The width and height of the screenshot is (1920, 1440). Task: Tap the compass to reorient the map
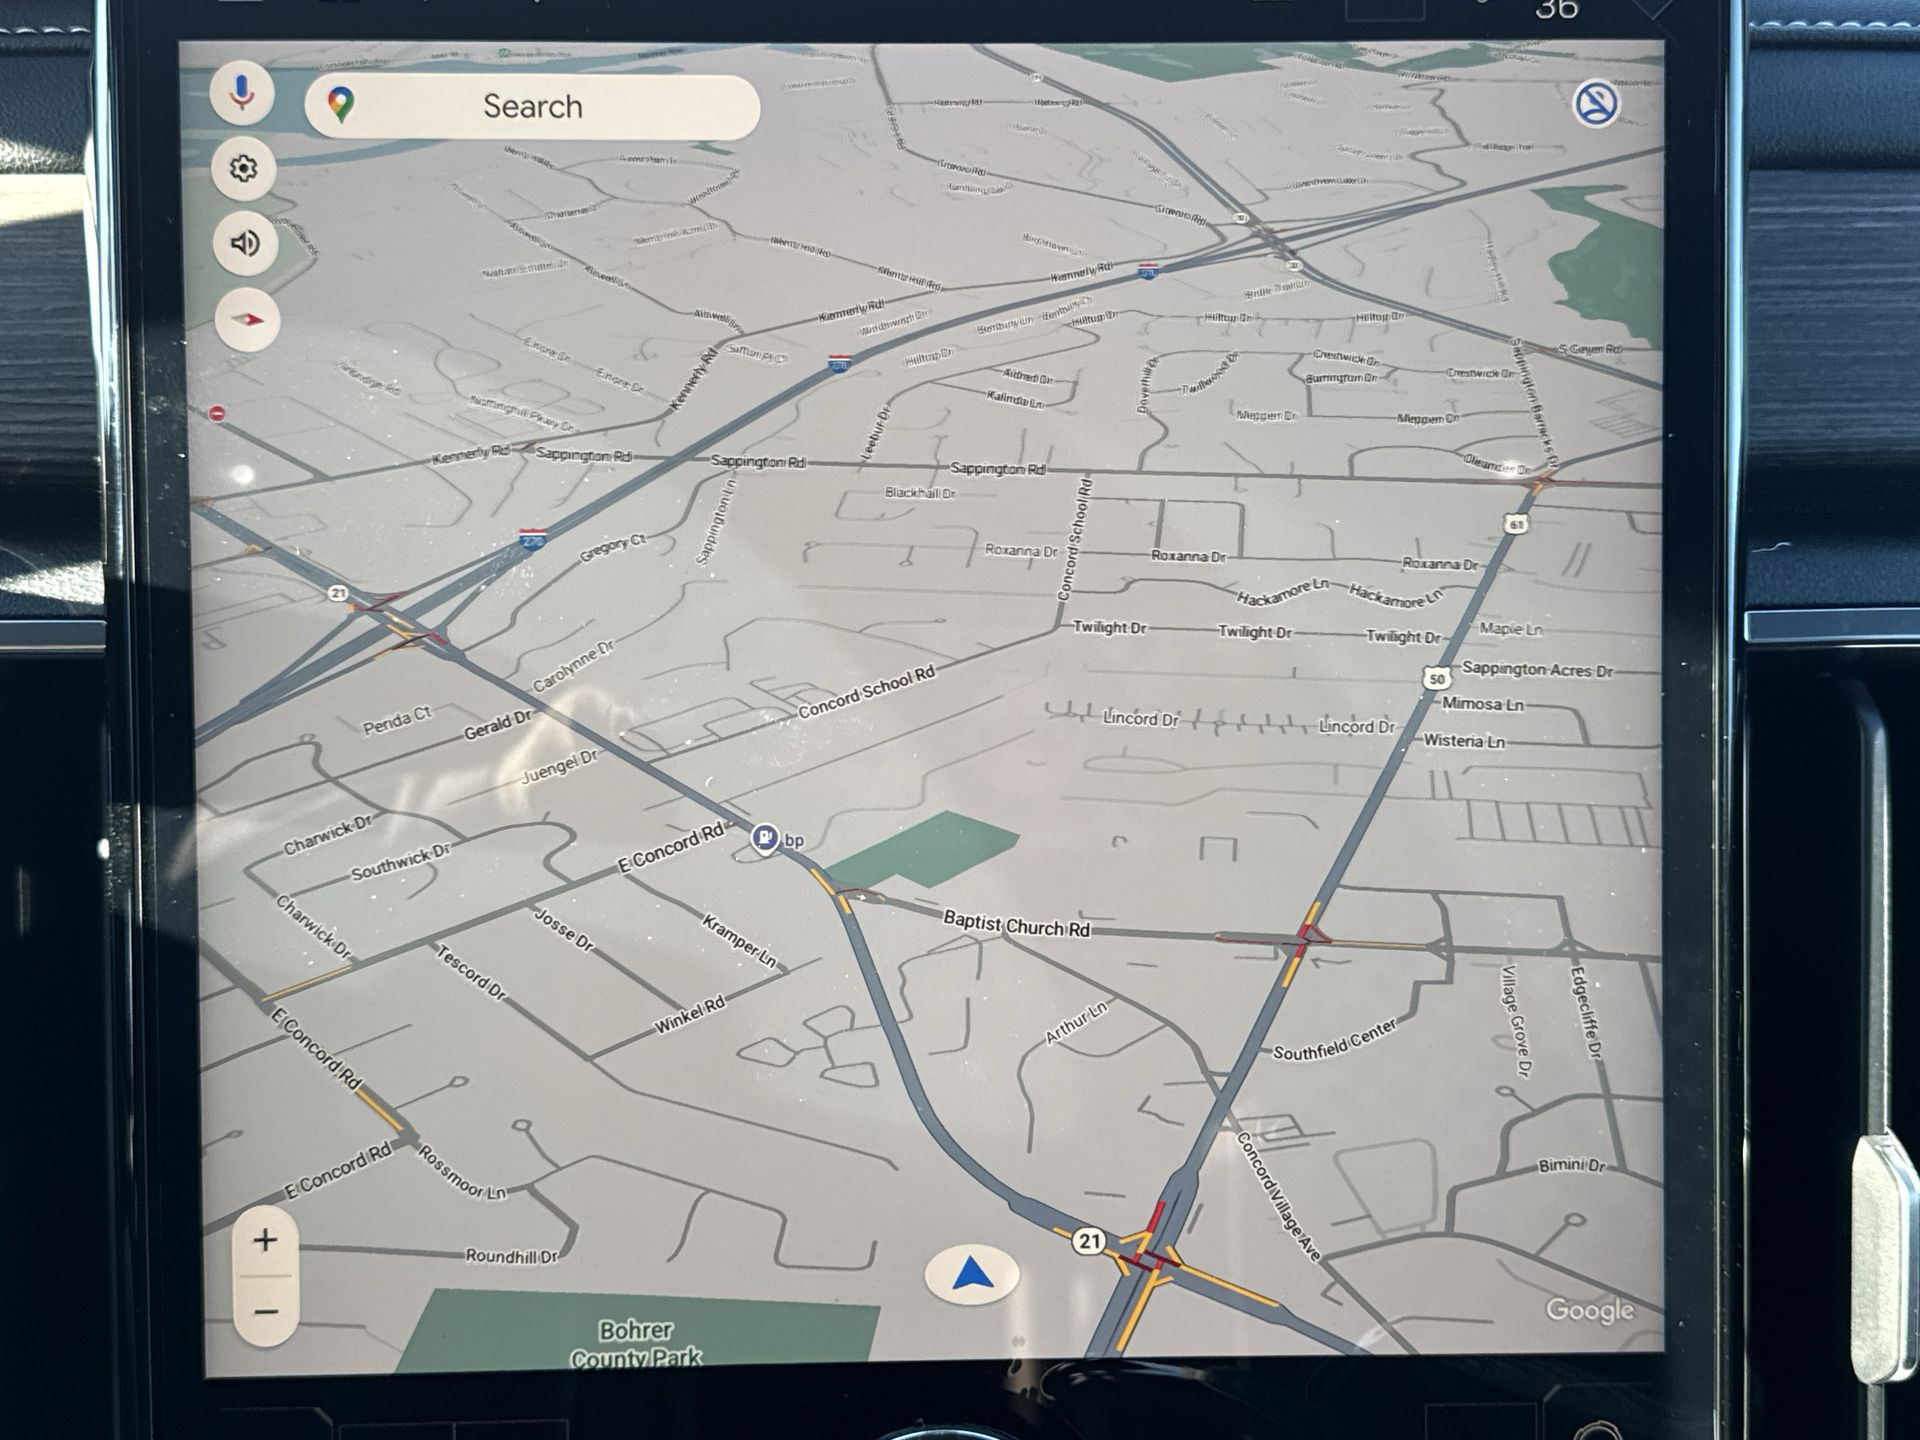(x=247, y=320)
